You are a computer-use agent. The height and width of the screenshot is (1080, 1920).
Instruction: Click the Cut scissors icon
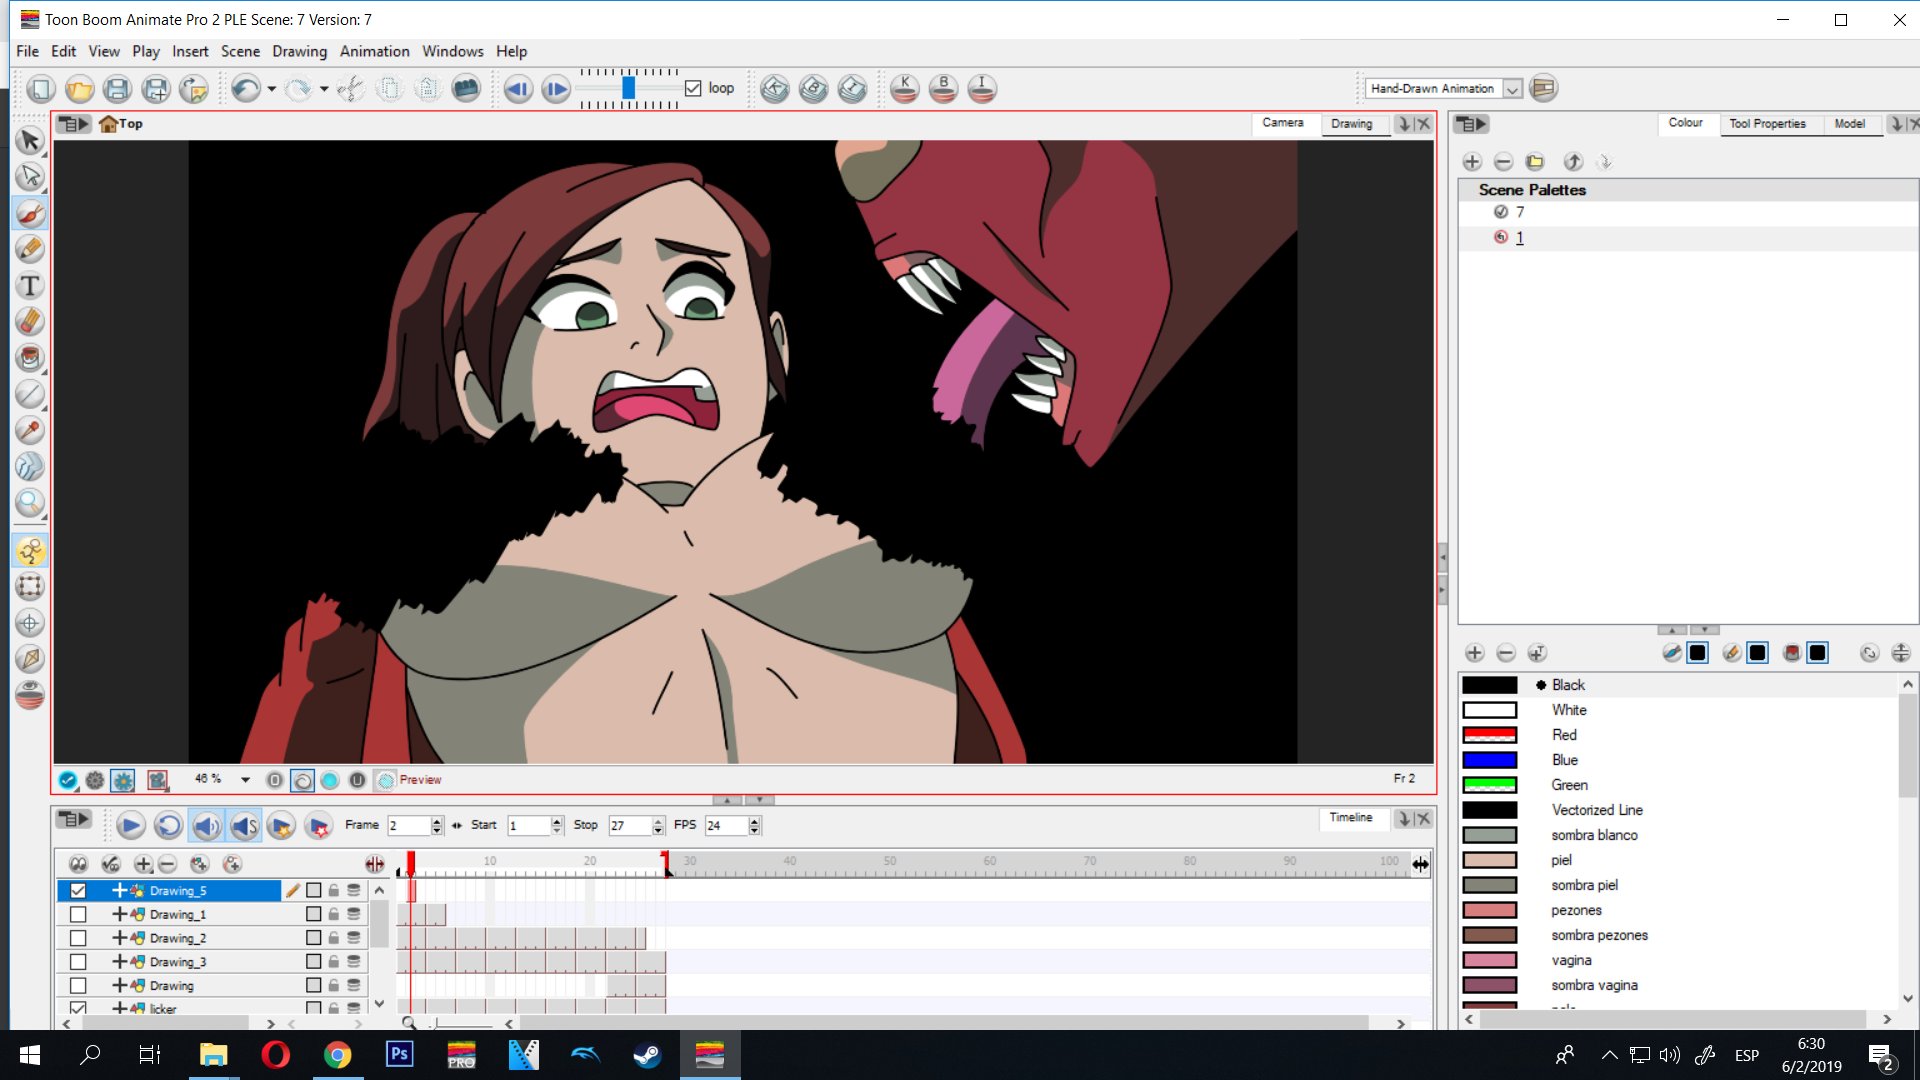(350, 89)
